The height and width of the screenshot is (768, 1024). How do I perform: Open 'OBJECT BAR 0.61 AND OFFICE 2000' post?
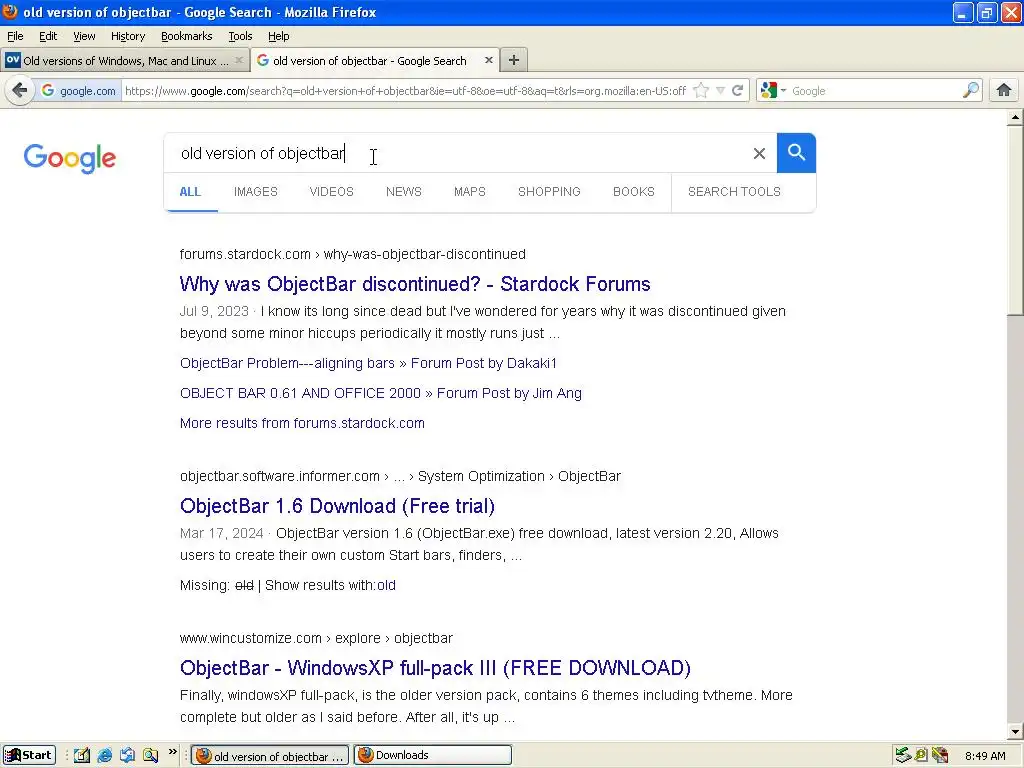pyautogui.click(x=381, y=393)
